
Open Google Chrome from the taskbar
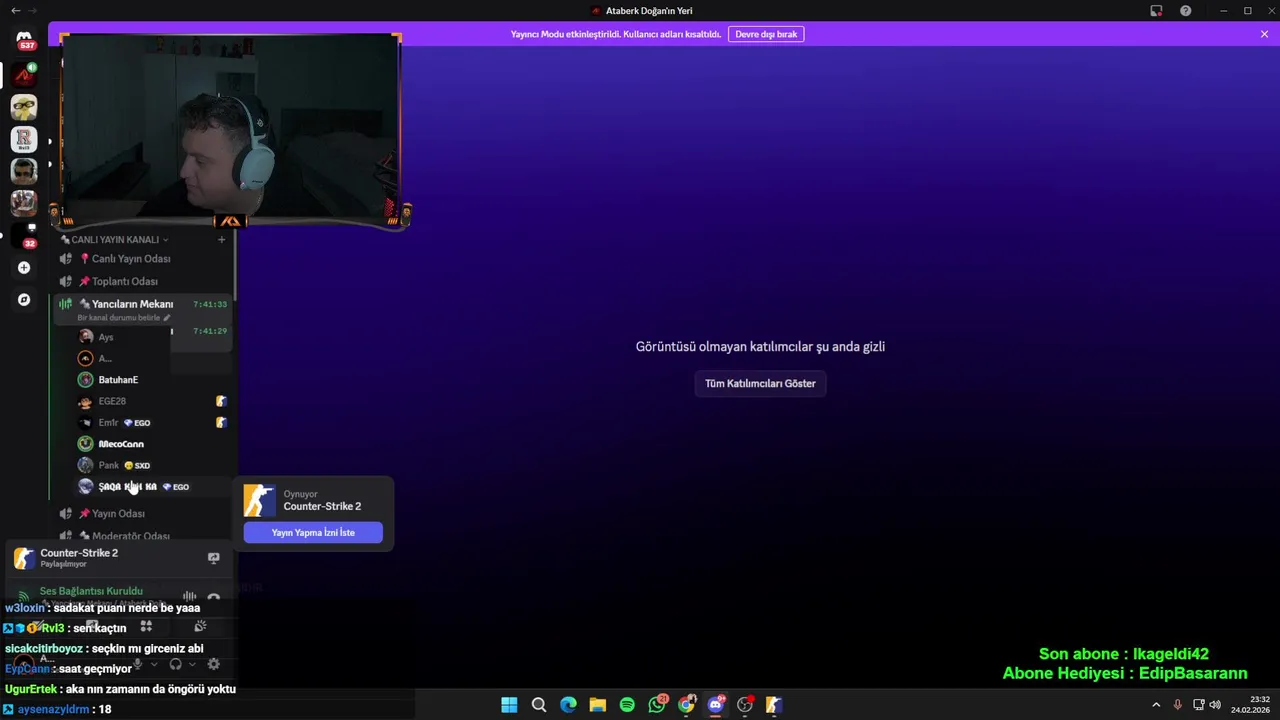point(686,705)
